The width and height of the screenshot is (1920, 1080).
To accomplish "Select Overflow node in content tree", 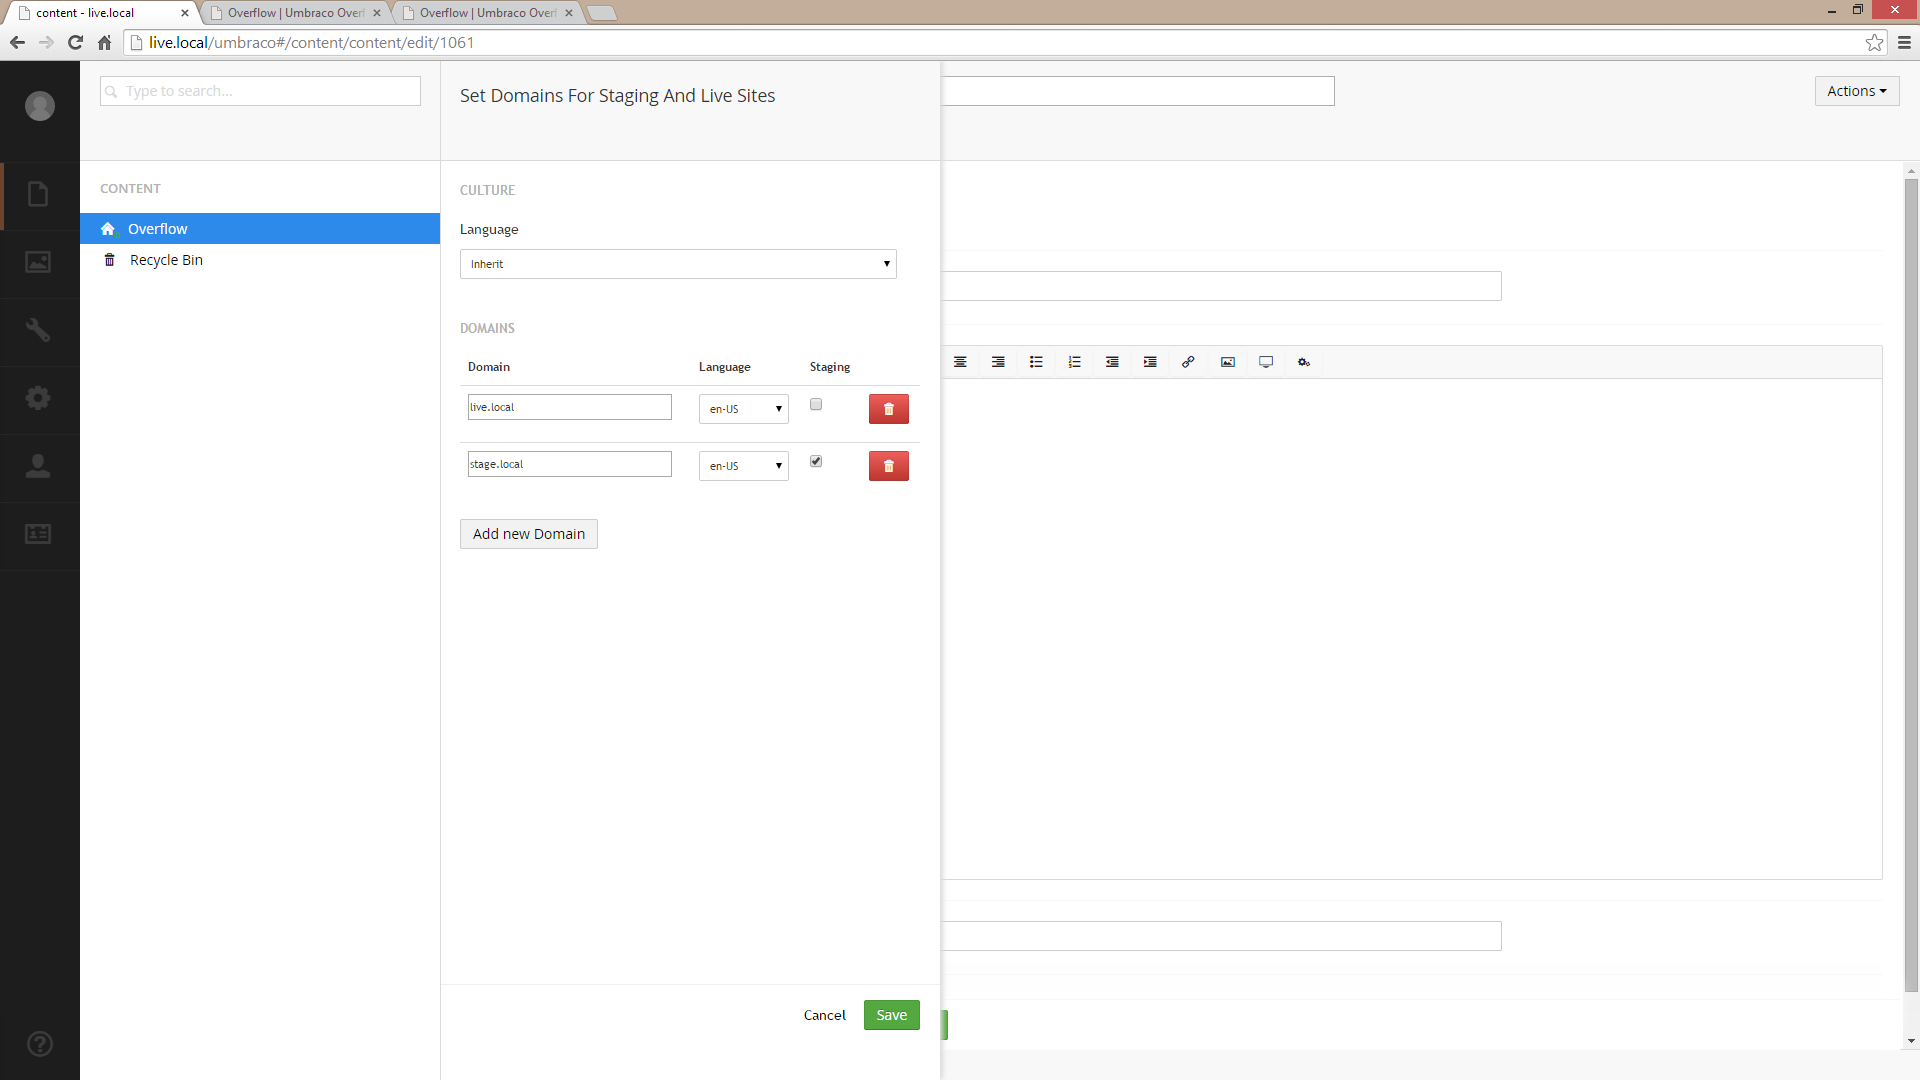I will pos(260,229).
